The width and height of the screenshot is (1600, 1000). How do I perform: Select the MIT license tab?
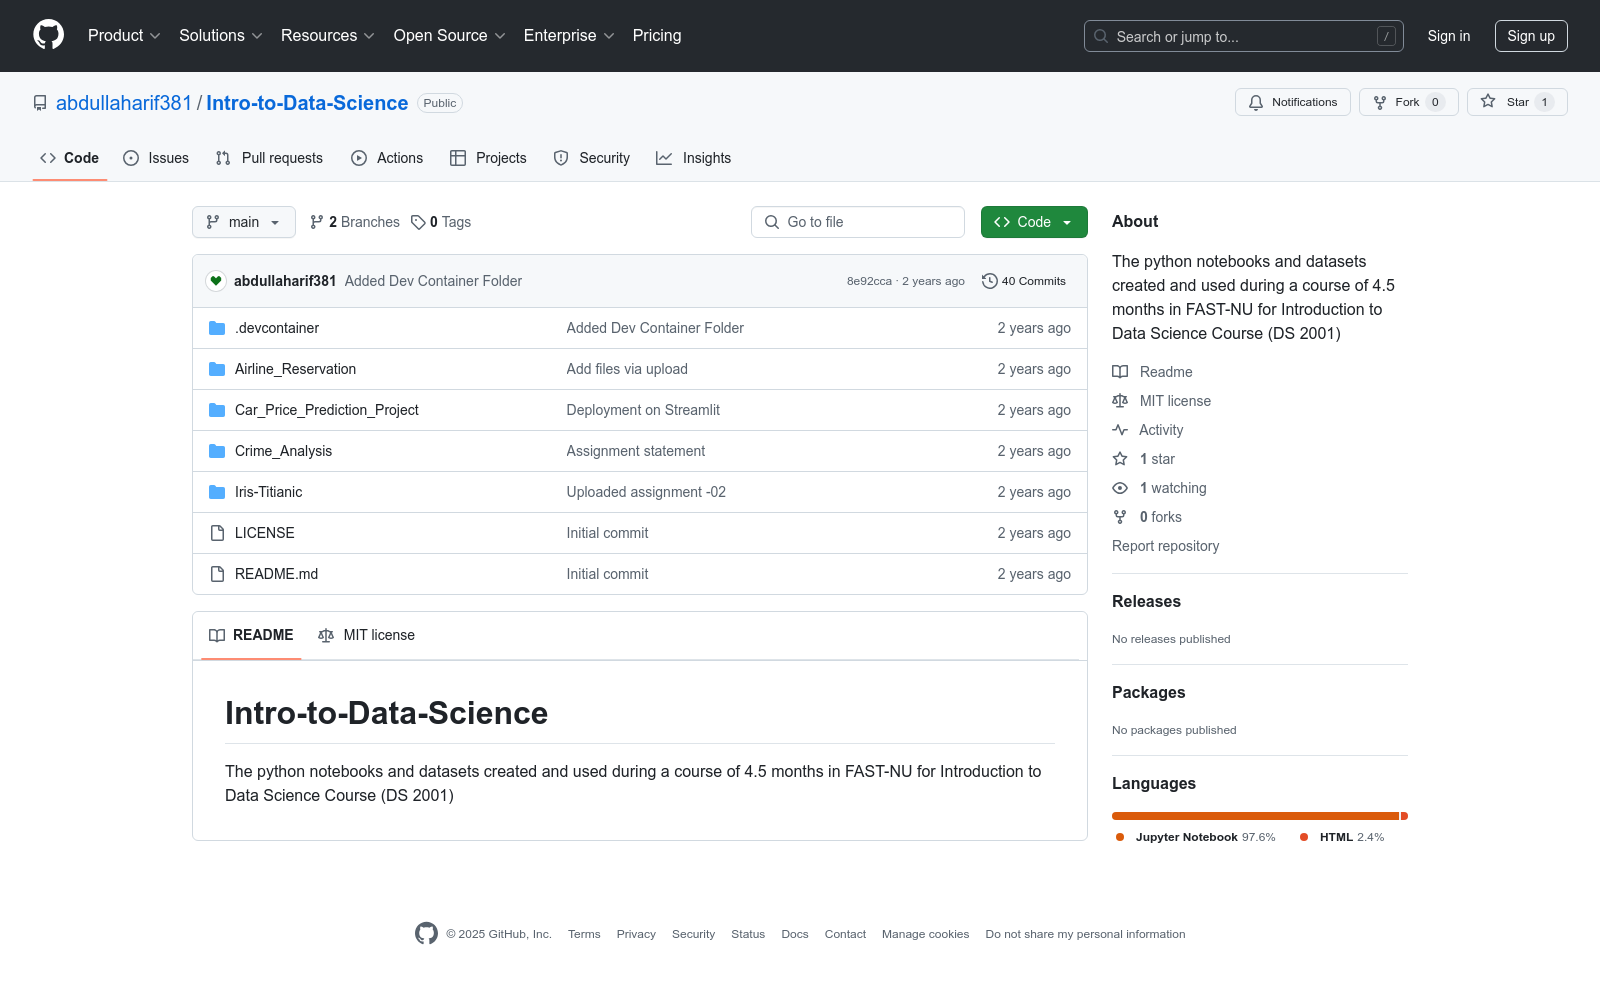366,635
